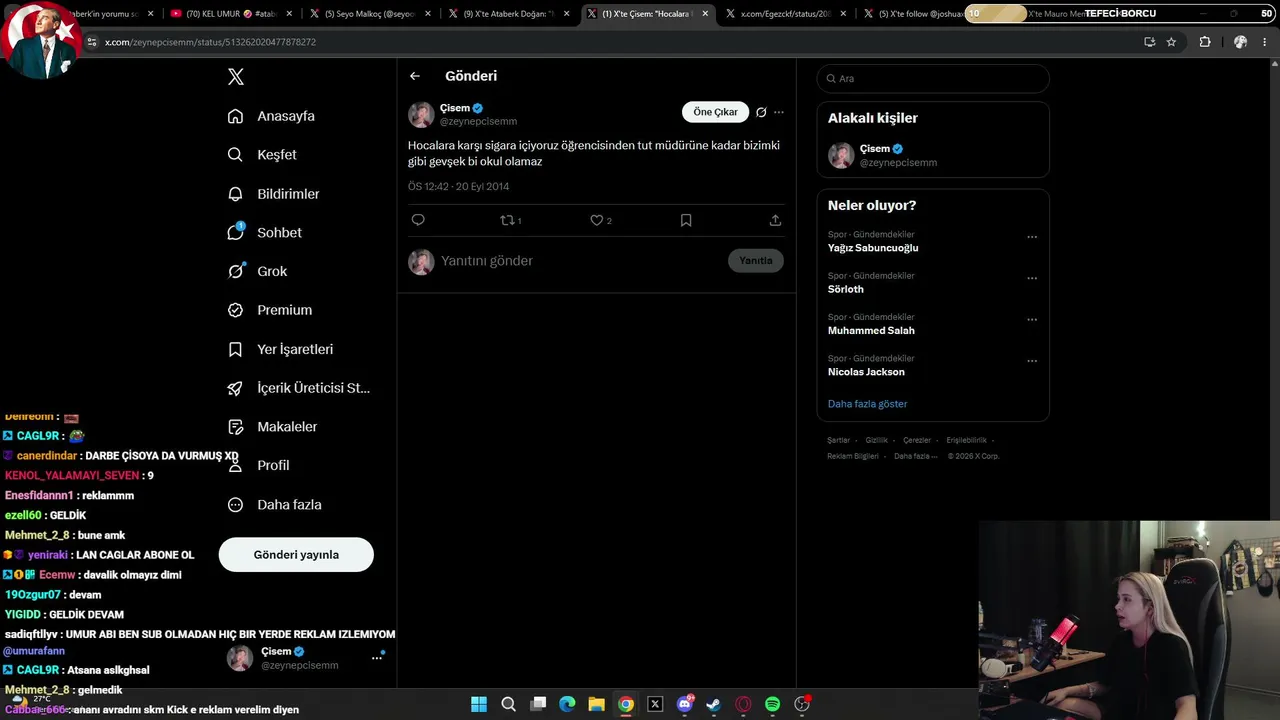Open Windows taskbar search
This screenshot has width=1280, height=720.
[x=508, y=704]
